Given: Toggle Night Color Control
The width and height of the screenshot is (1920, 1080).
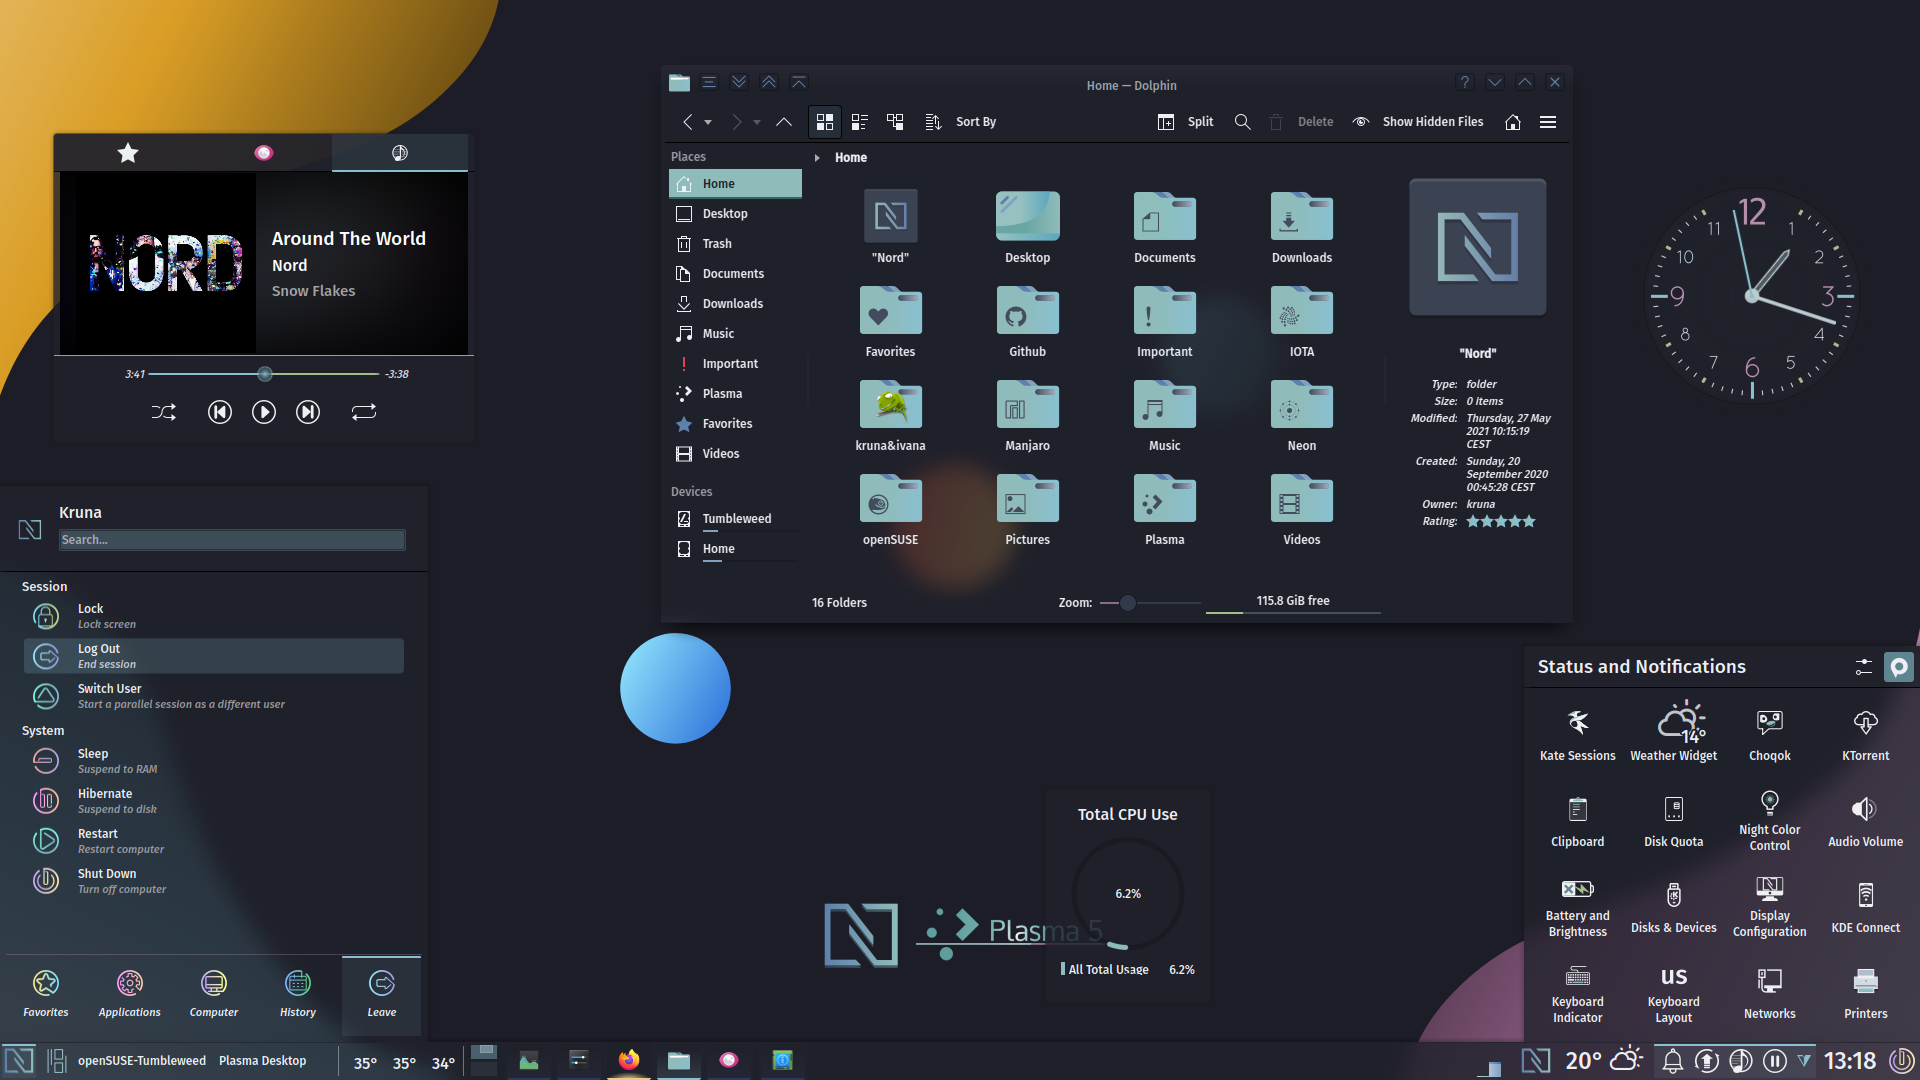Looking at the screenshot, I should point(1769,820).
